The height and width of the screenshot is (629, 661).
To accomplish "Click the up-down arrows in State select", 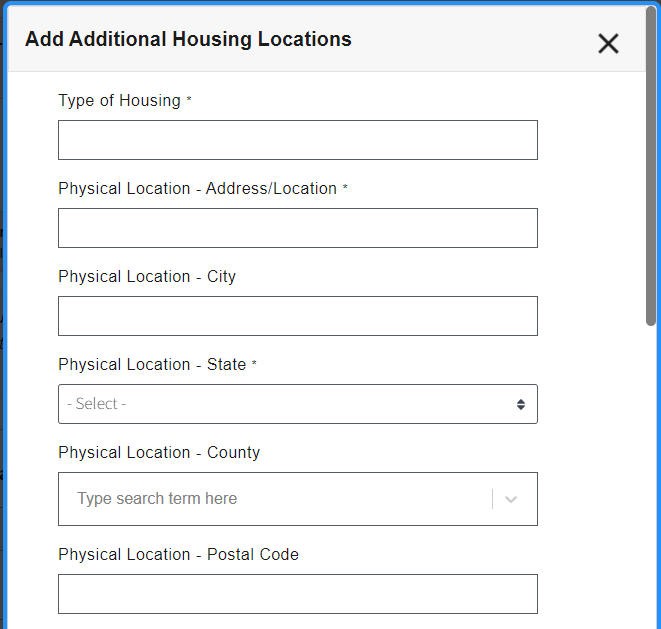I will point(521,404).
